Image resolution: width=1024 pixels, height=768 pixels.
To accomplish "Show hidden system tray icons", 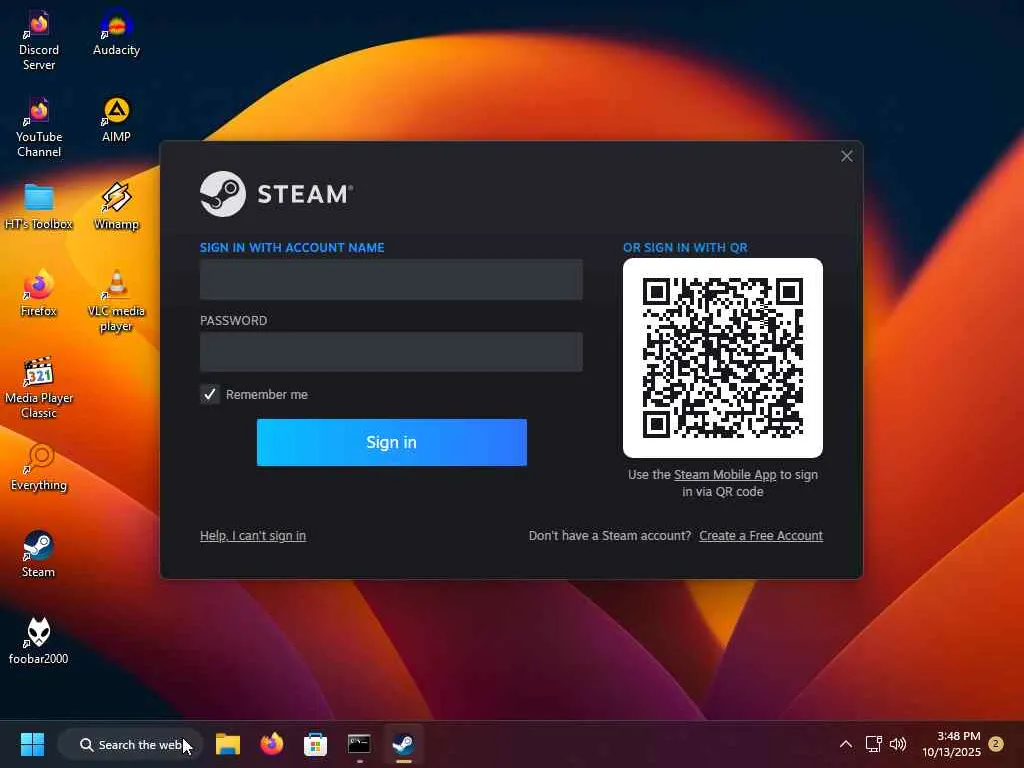I will pyautogui.click(x=846, y=744).
